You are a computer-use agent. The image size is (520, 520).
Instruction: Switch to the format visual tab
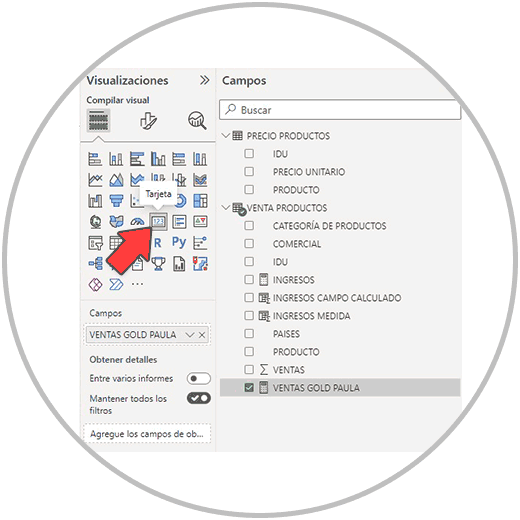point(148,120)
